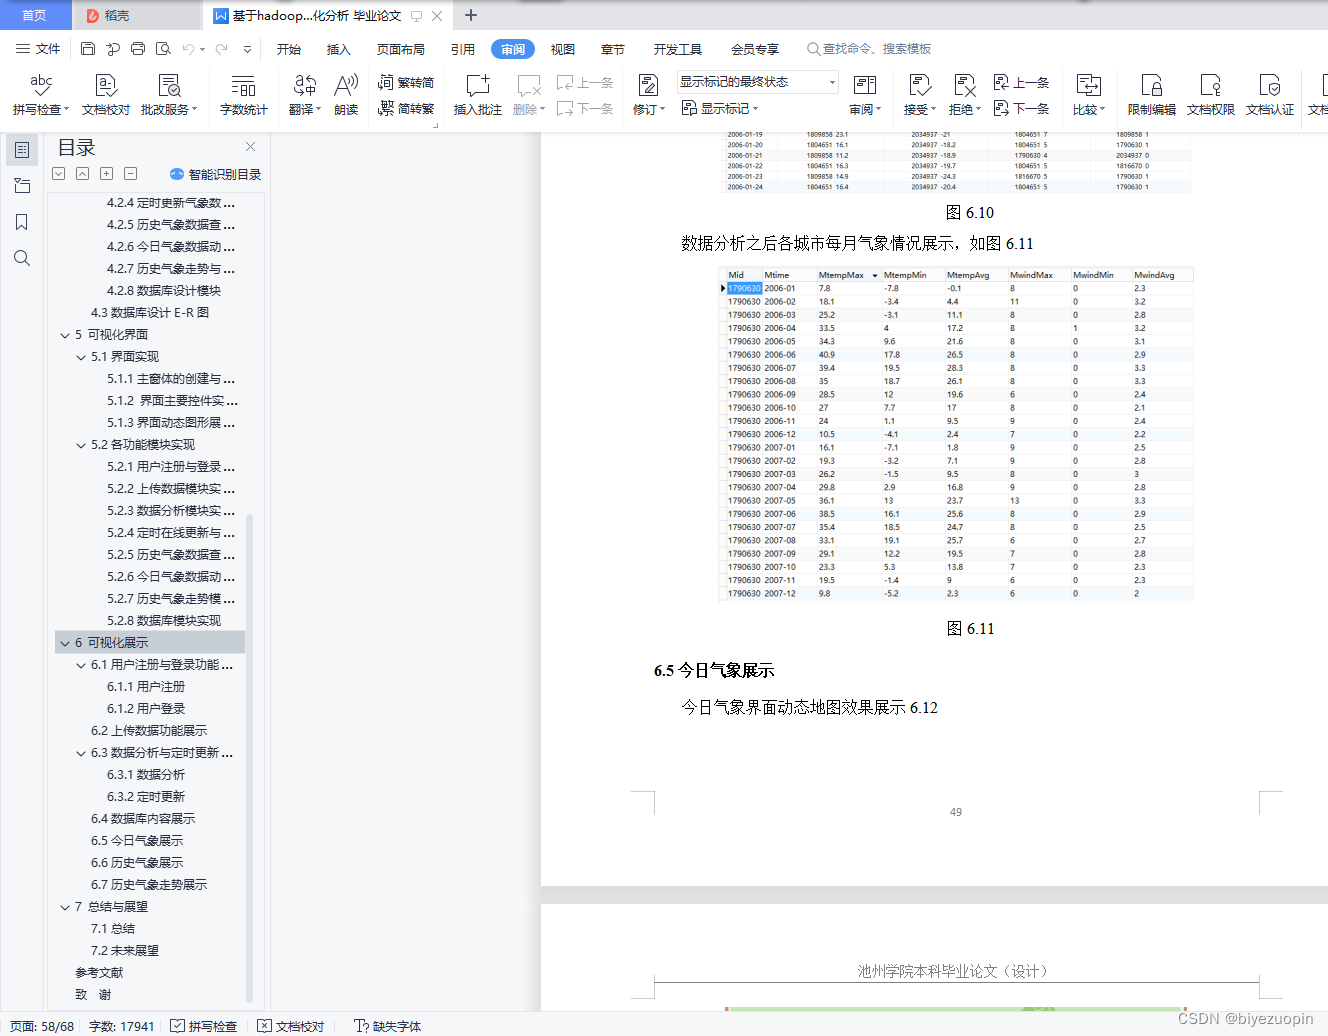Start 朗读 read aloud
The image size is (1328, 1036).
(346, 95)
